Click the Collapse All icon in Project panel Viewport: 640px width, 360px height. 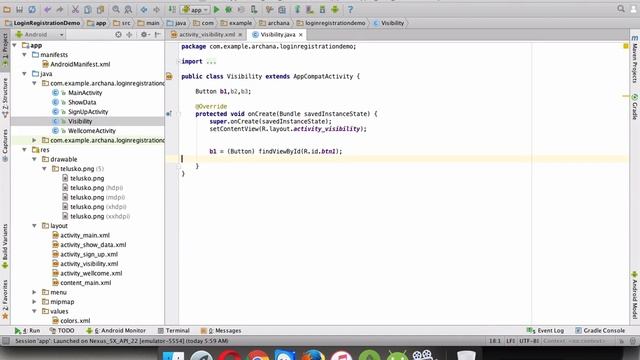(x=129, y=35)
